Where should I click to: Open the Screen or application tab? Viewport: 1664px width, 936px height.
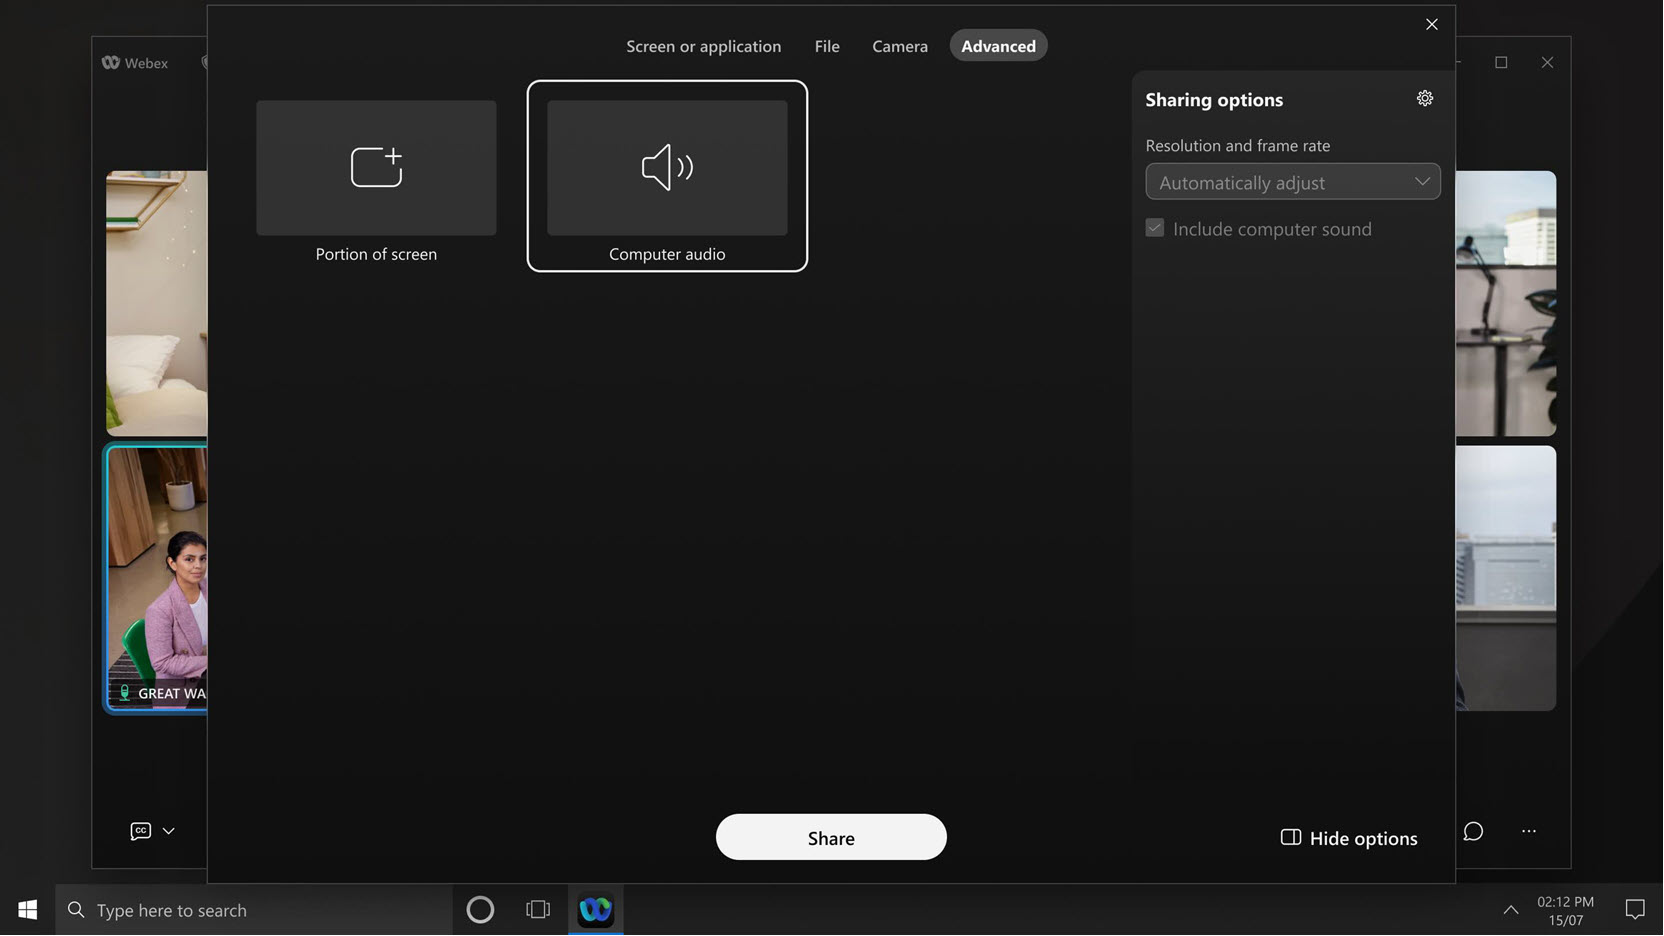[703, 45]
